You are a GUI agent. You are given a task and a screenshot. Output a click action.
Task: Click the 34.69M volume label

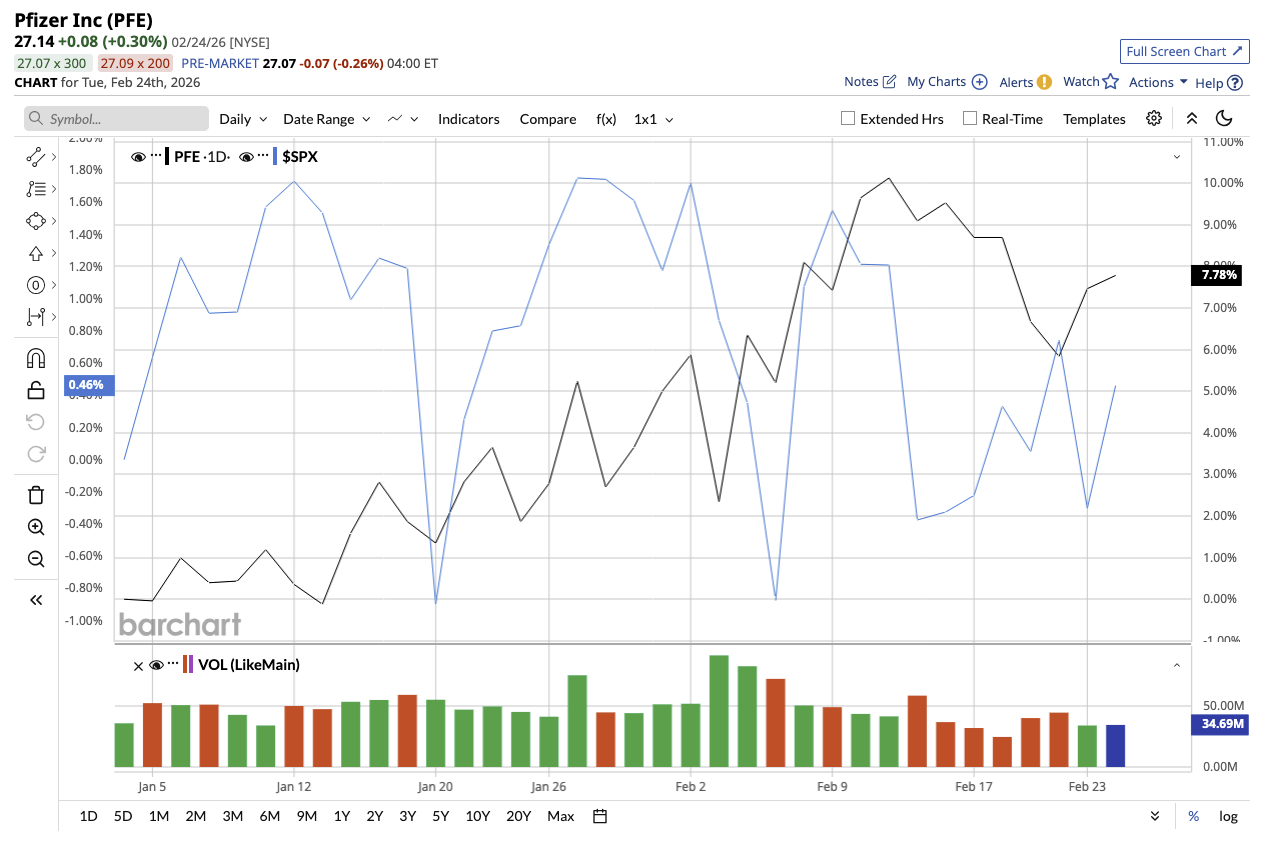(1218, 724)
